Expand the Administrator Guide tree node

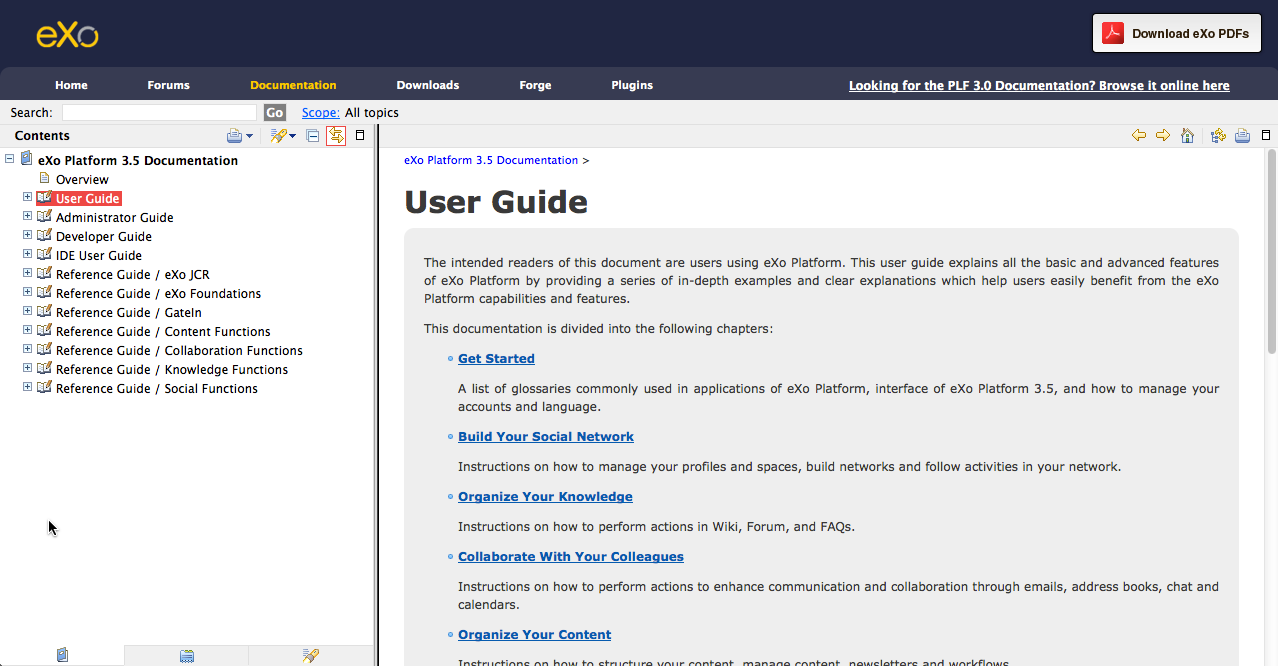tap(27, 216)
